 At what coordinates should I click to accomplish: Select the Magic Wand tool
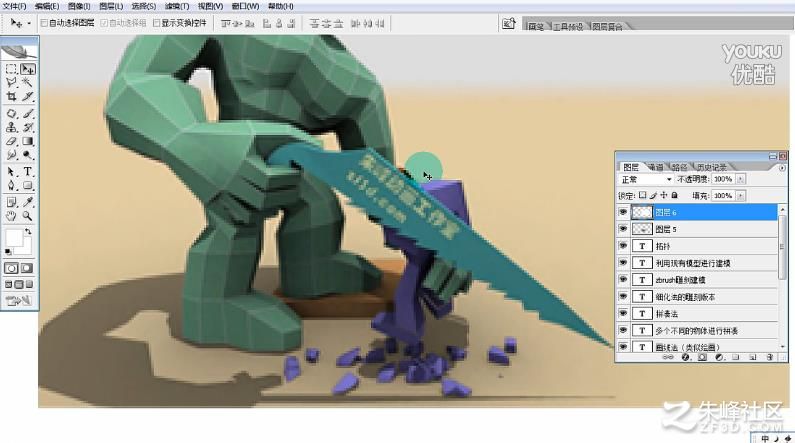click(28, 82)
